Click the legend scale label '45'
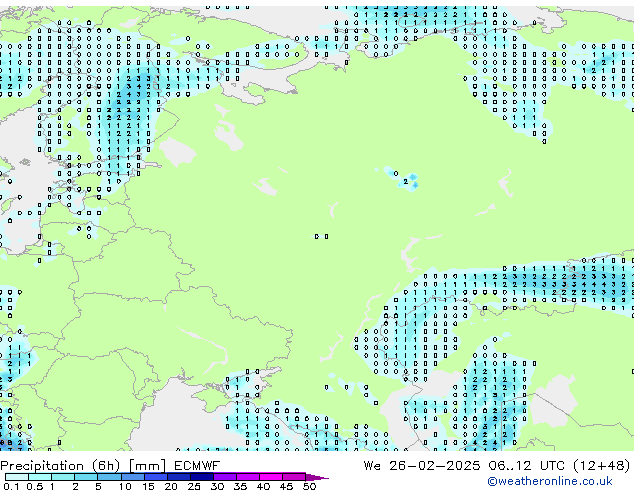The height and width of the screenshot is (490, 634). click(x=286, y=486)
